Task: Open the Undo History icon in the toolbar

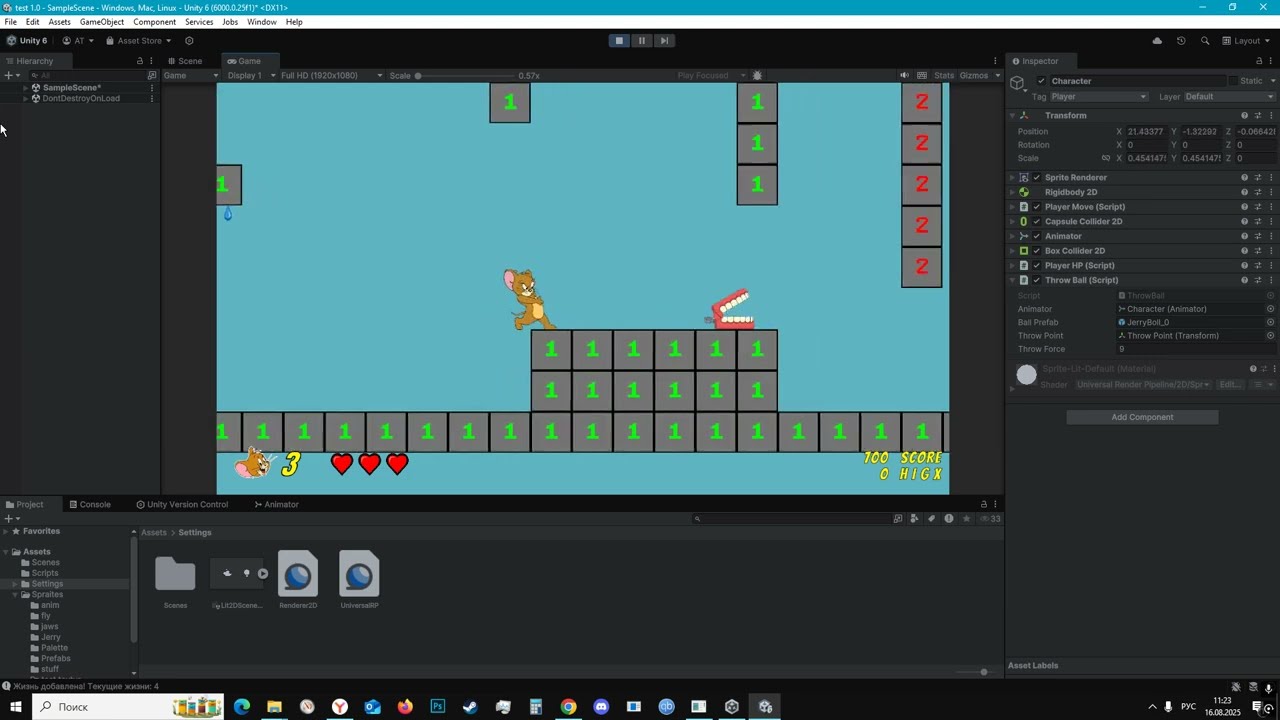Action: pos(1181,41)
